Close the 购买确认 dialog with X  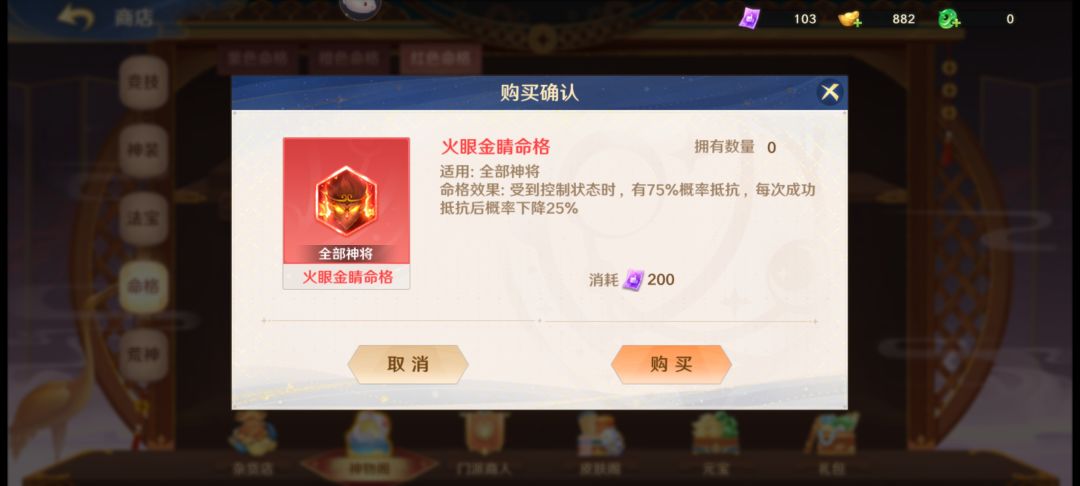pos(830,92)
